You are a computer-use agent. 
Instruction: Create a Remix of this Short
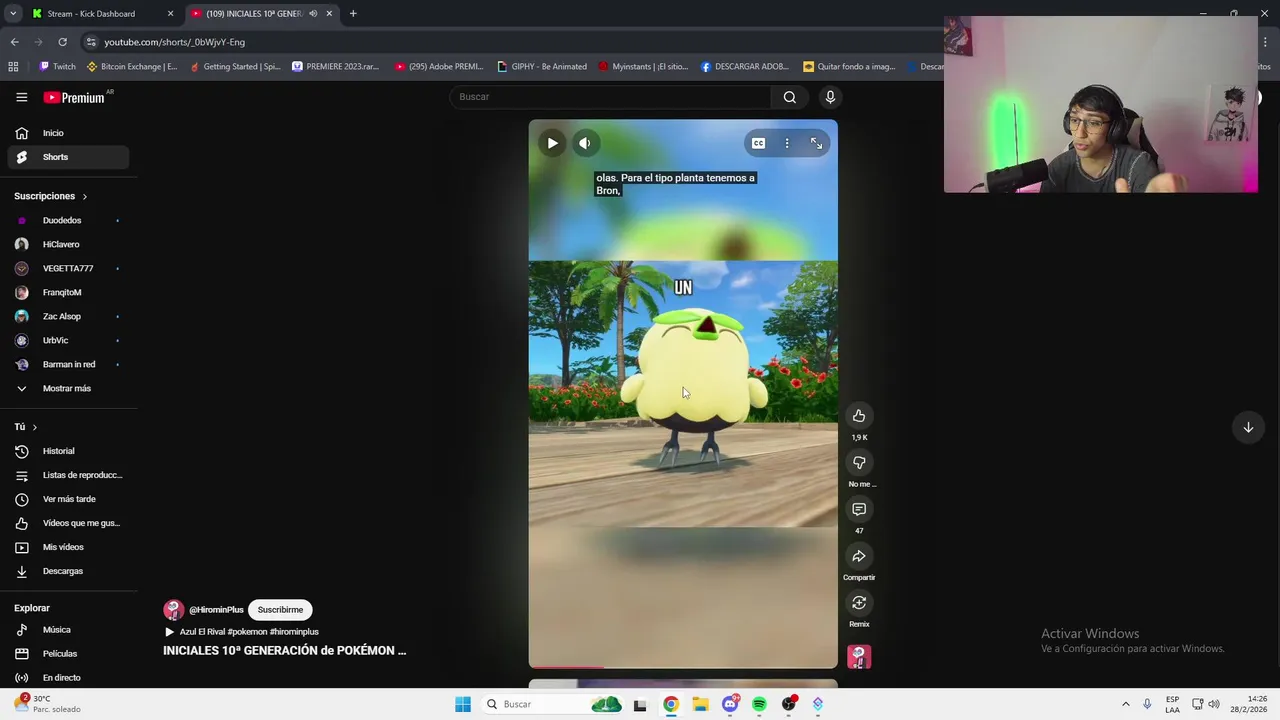click(x=859, y=603)
